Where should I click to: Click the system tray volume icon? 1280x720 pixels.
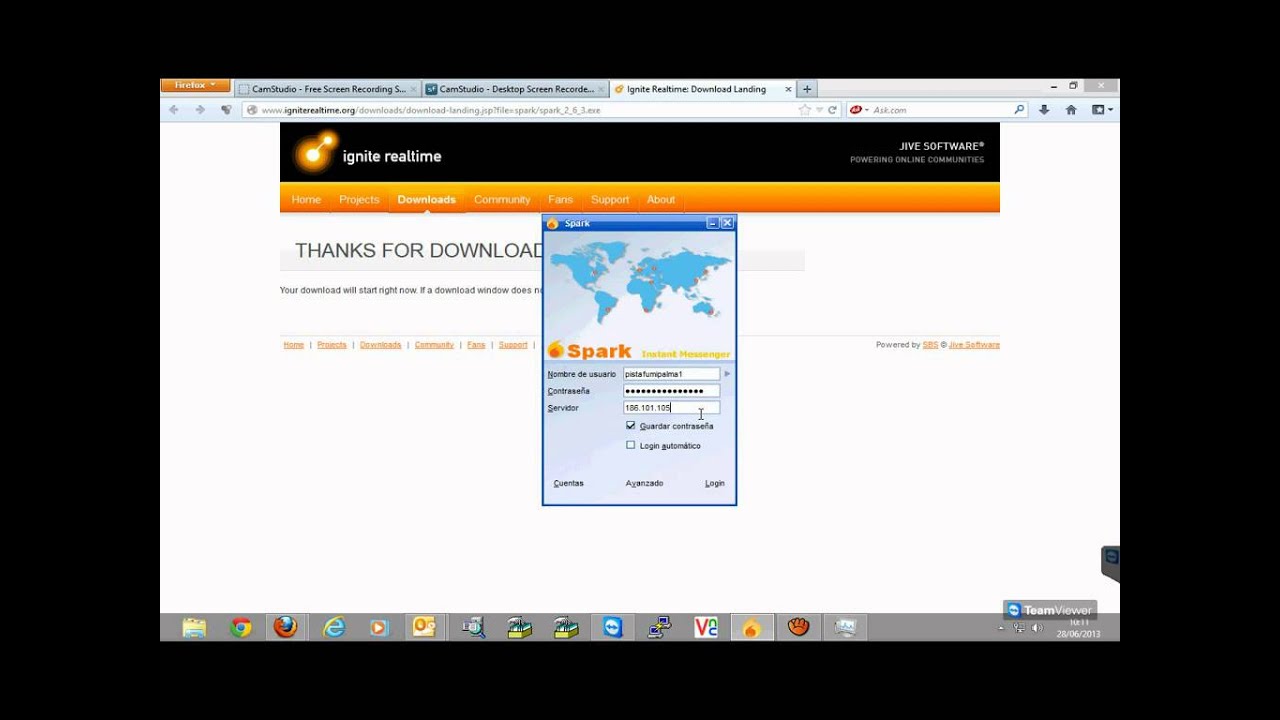click(x=1036, y=628)
